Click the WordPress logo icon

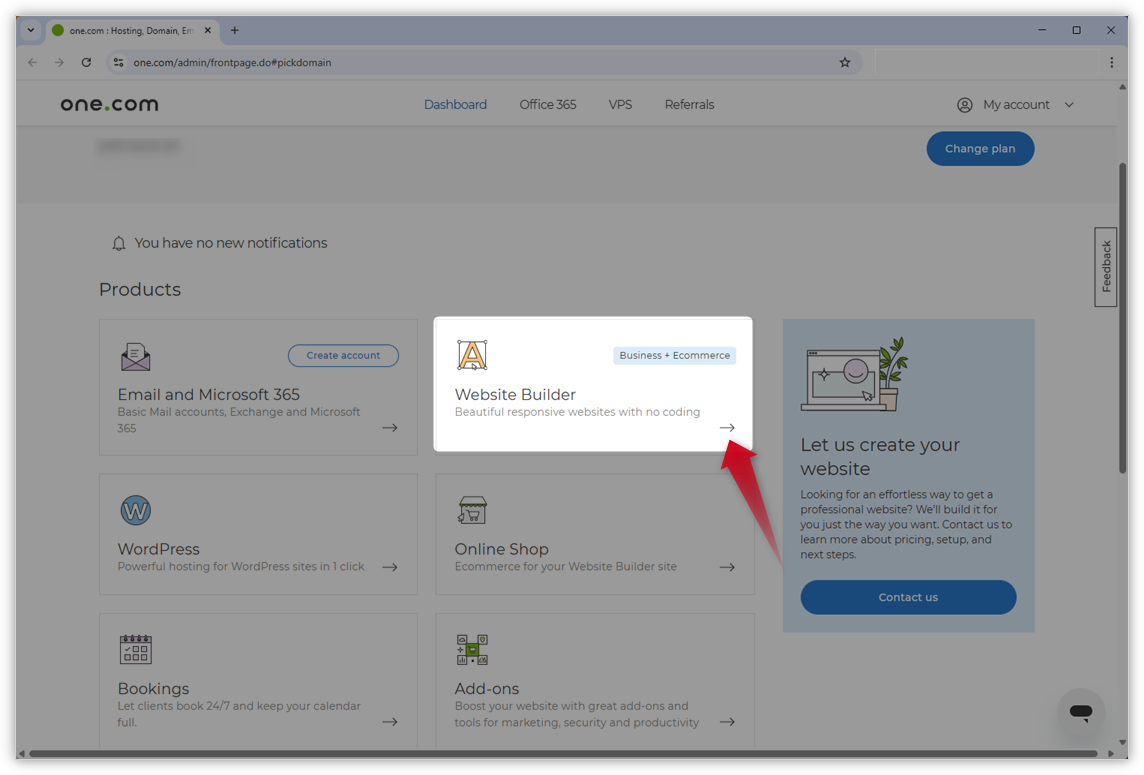(x=135, y=510)
